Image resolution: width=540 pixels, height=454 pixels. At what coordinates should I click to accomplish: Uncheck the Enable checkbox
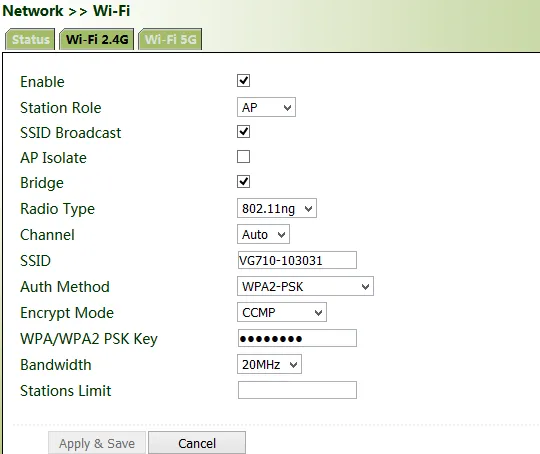pos(243,81)
